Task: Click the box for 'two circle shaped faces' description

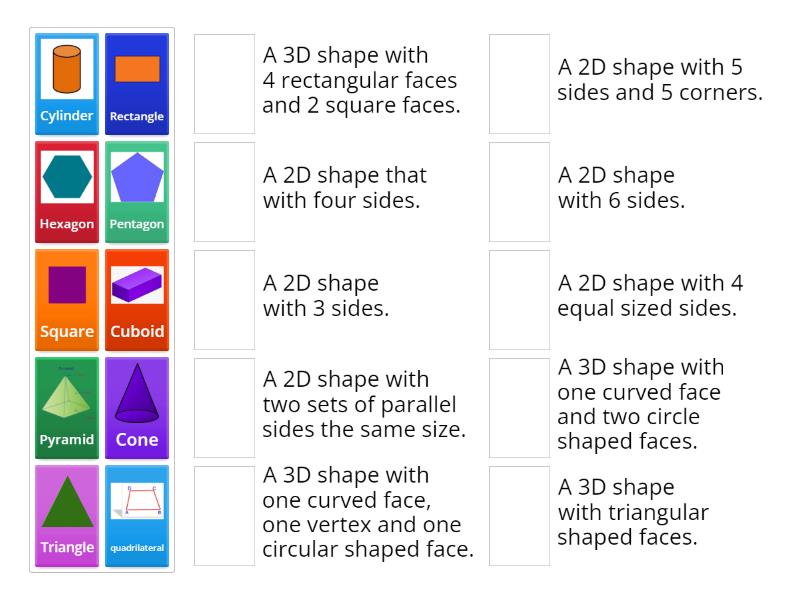Action: 519,408
